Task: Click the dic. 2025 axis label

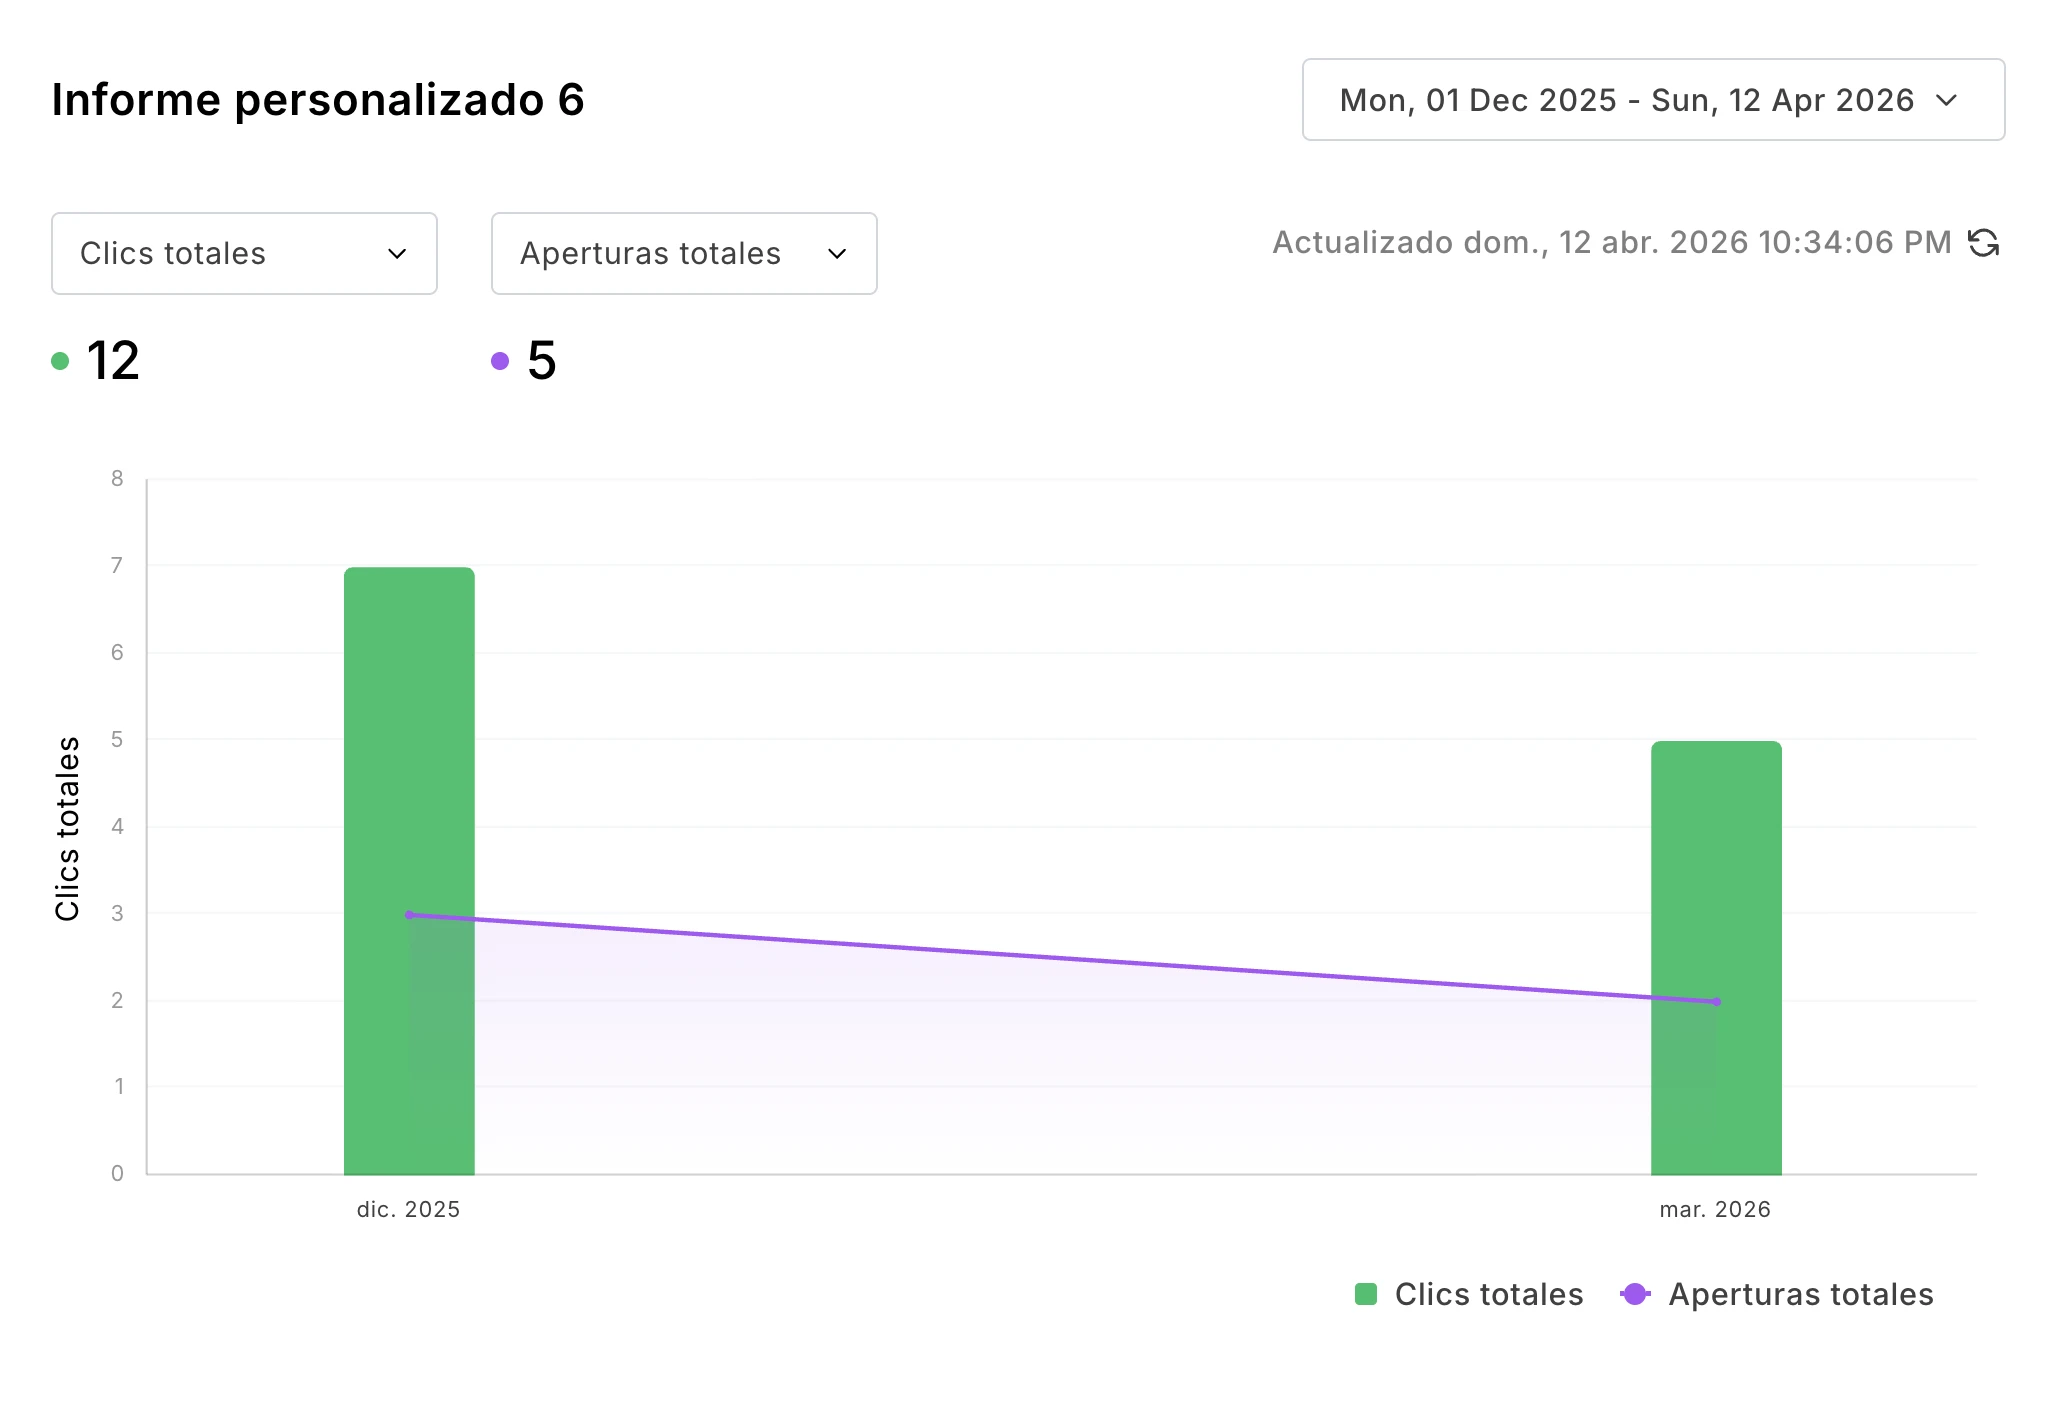Action: click(407, 1208)
